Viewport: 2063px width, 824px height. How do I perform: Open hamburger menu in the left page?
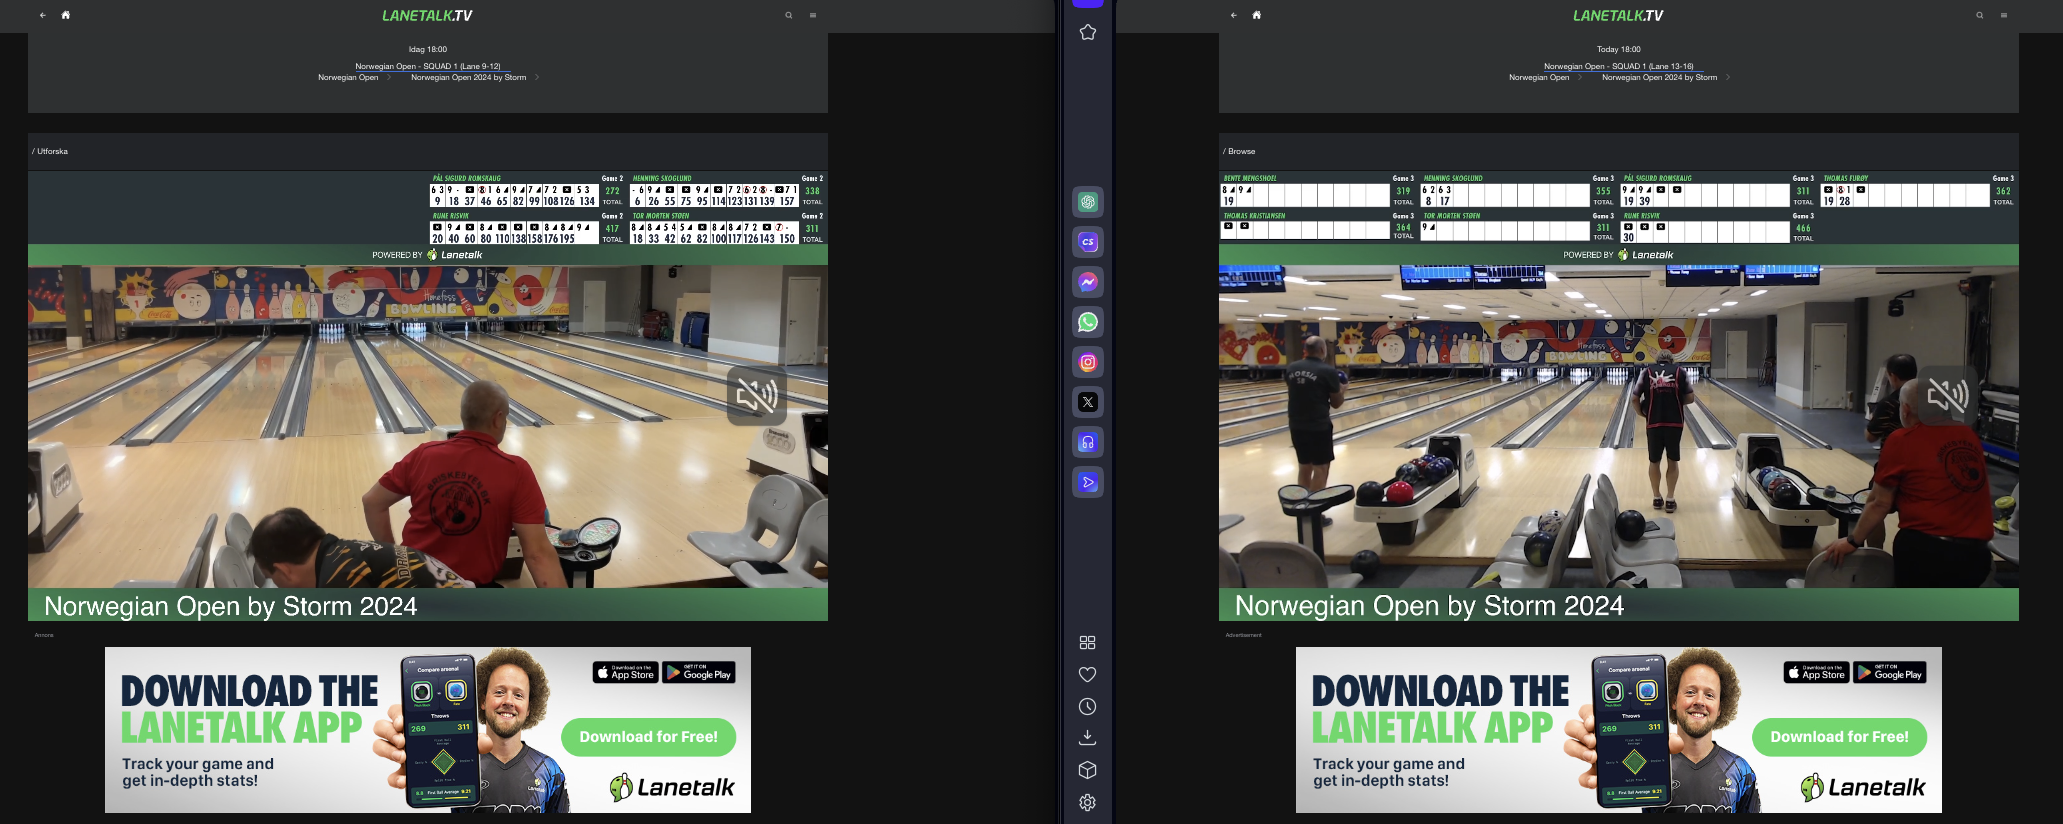(813, 15)
